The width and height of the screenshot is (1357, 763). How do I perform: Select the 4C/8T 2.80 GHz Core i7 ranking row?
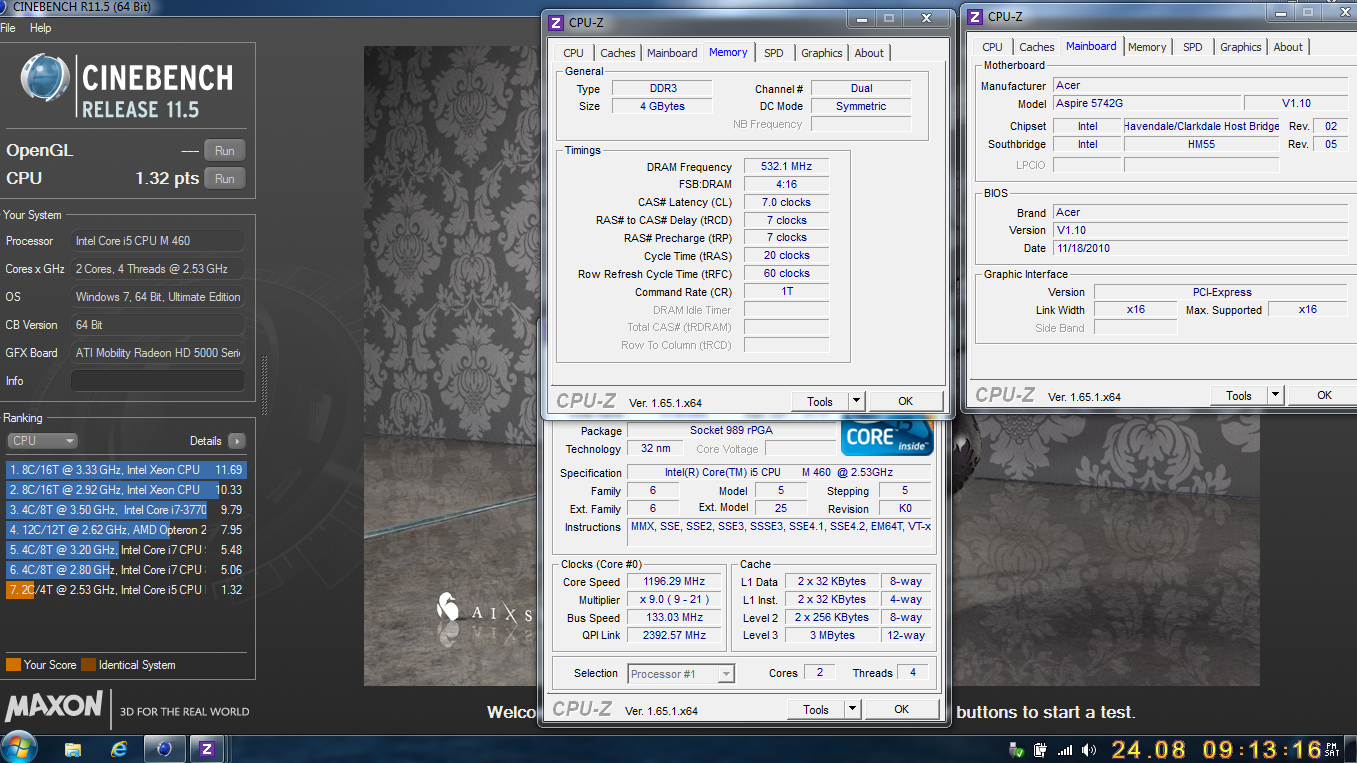click(x=125, y=570)
